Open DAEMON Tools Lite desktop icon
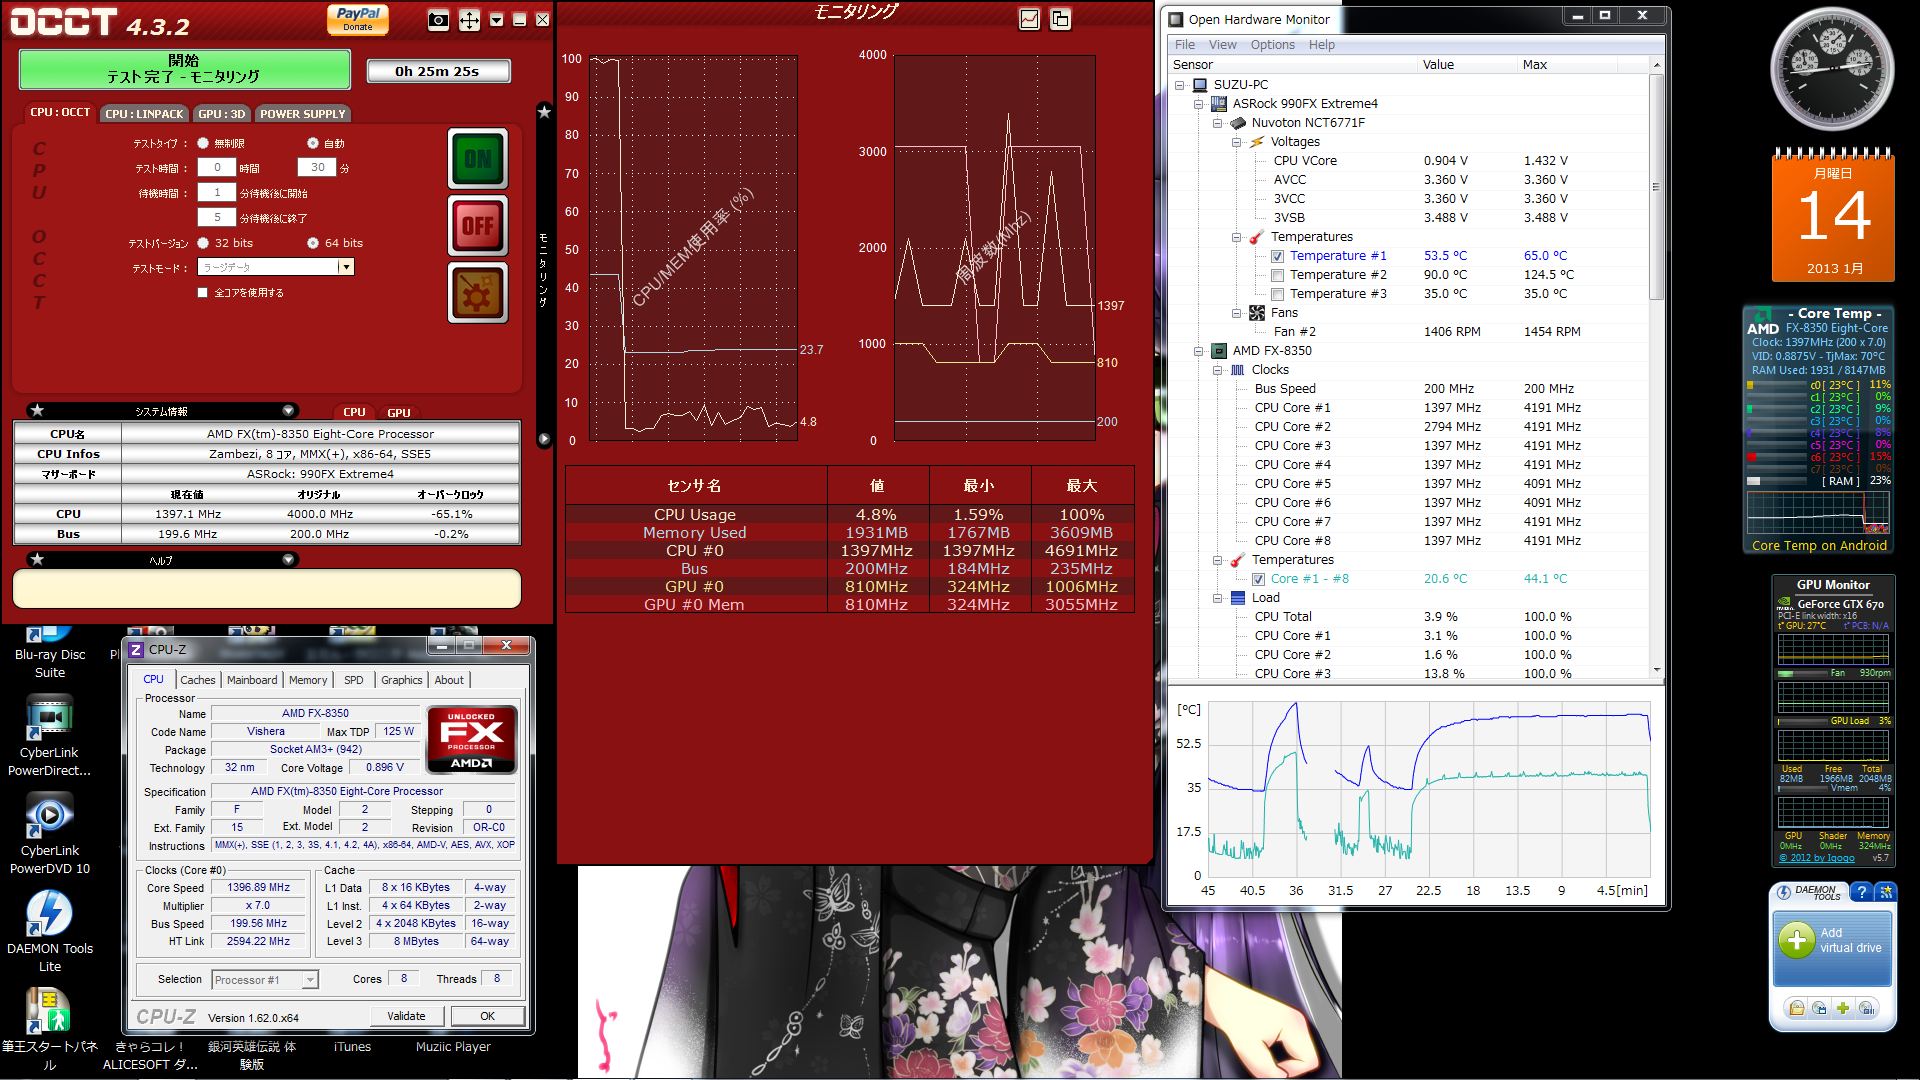 [x=49, y=932]
